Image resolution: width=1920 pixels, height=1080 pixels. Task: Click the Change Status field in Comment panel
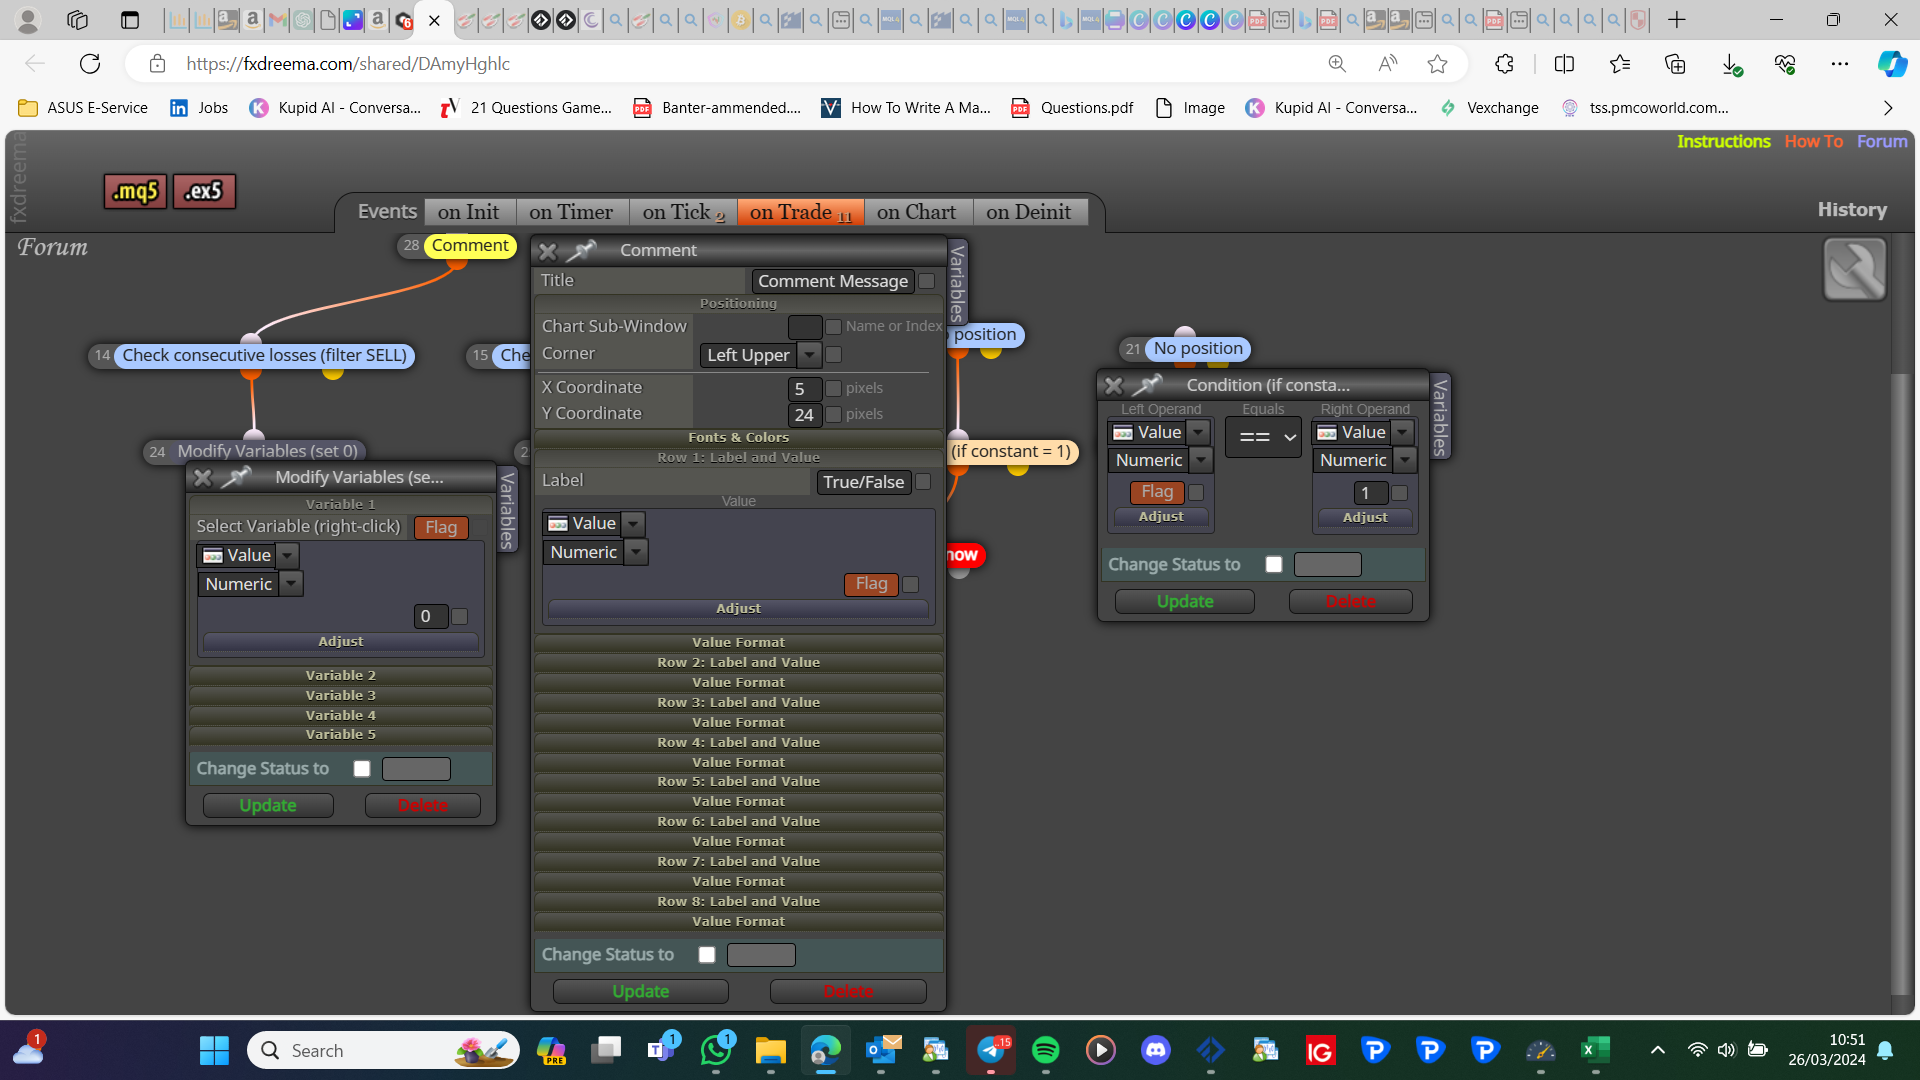761,955
